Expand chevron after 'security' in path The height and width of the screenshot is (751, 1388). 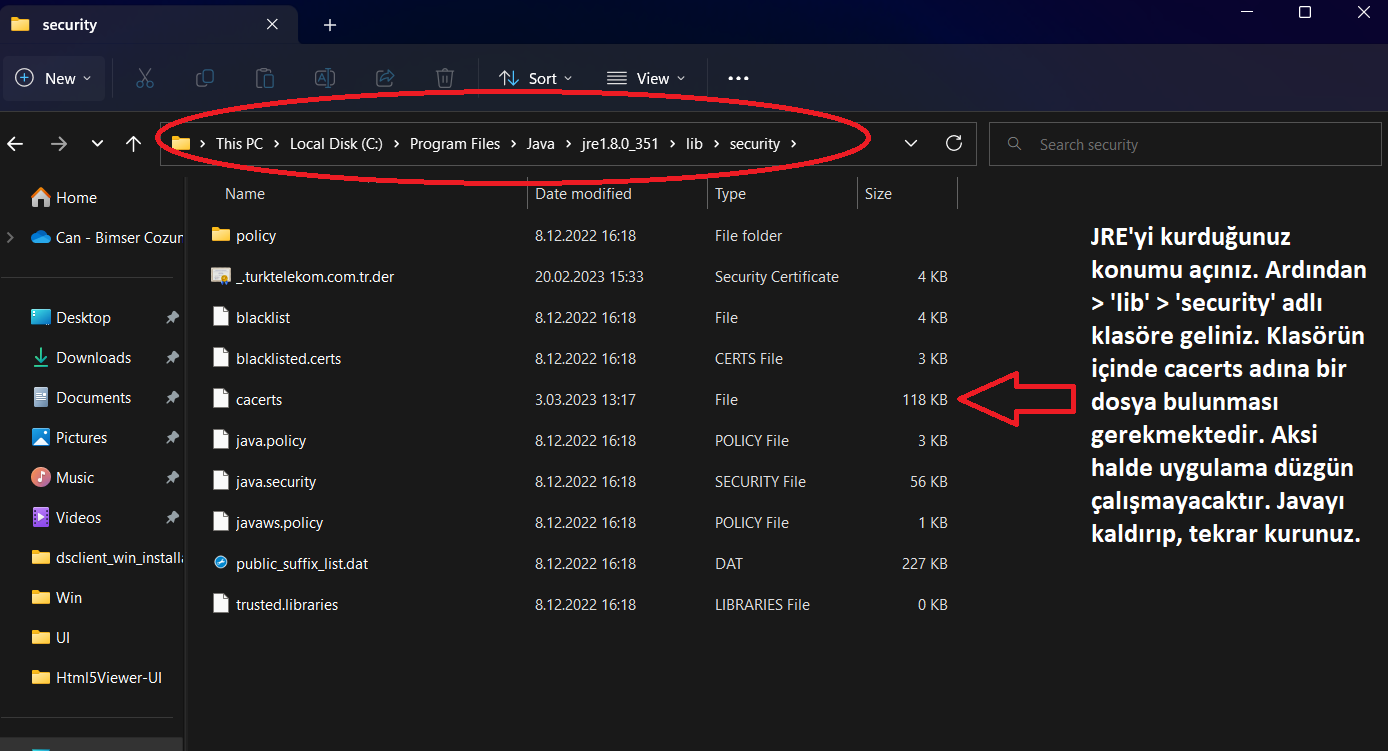coord(794,144)
